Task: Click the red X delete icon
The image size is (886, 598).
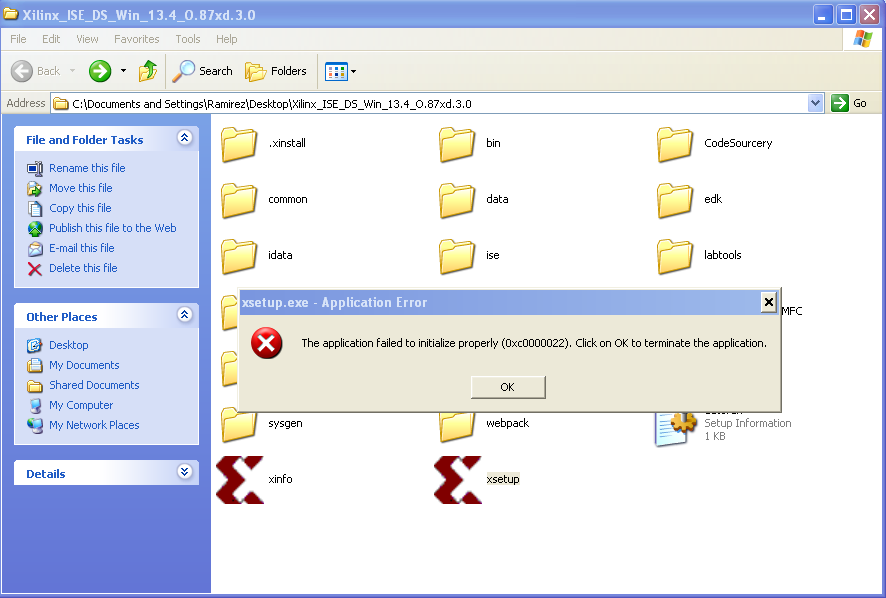Action: point(35,269)
